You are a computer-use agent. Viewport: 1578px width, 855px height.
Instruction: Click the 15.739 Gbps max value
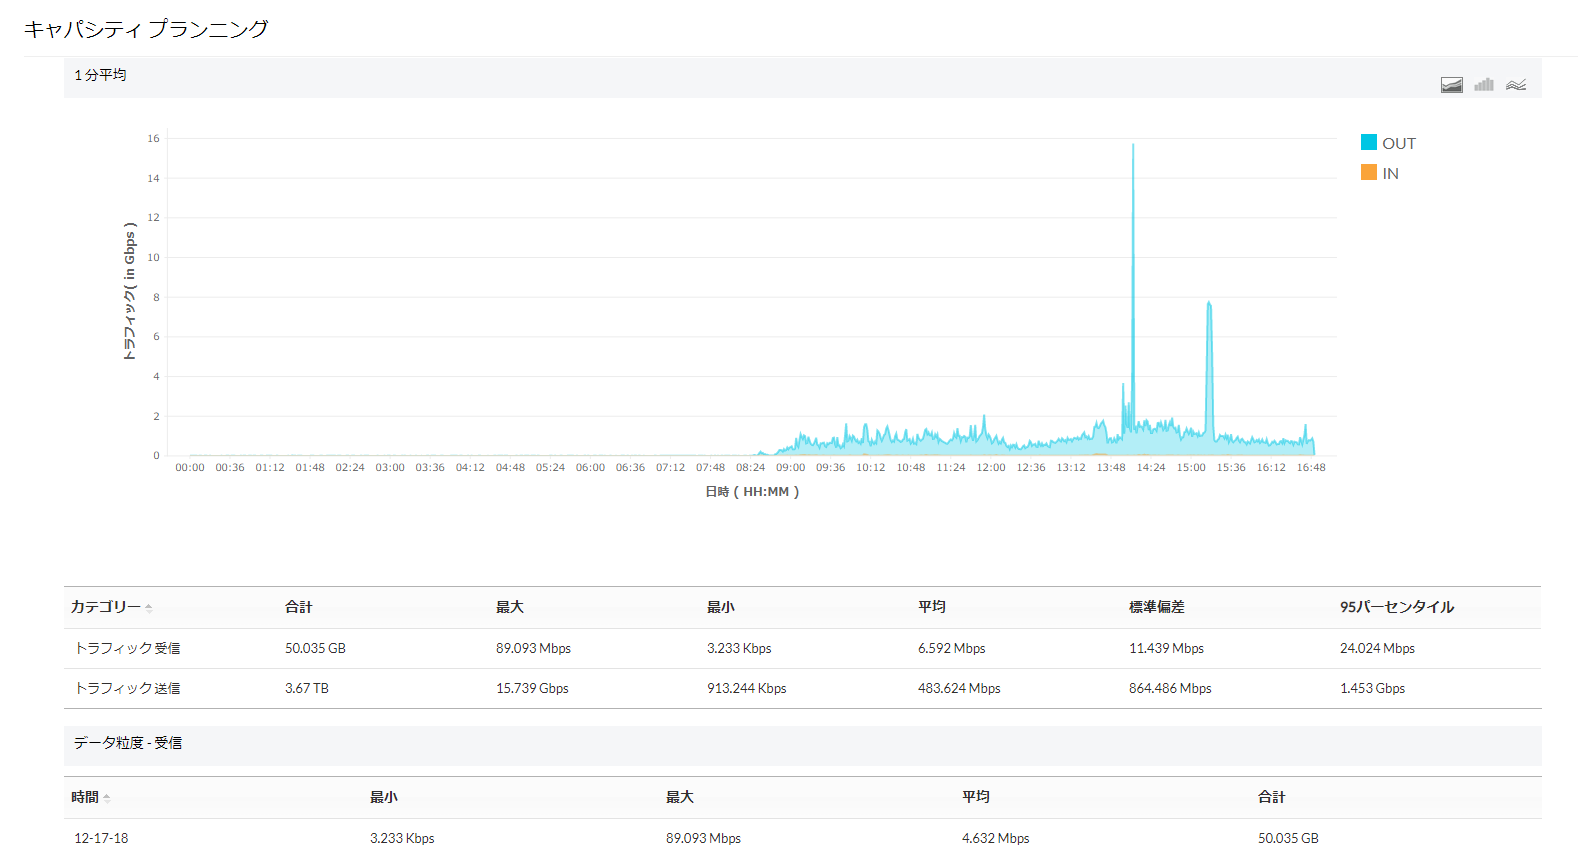point(532,688)
